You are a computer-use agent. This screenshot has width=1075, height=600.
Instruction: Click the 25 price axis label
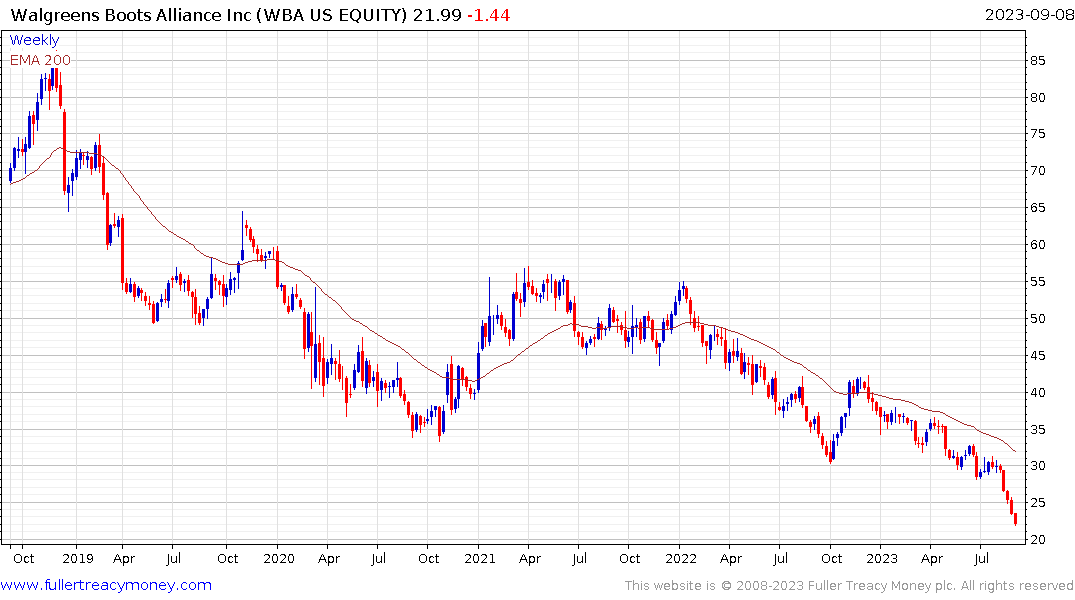[x=1037, y=503]
